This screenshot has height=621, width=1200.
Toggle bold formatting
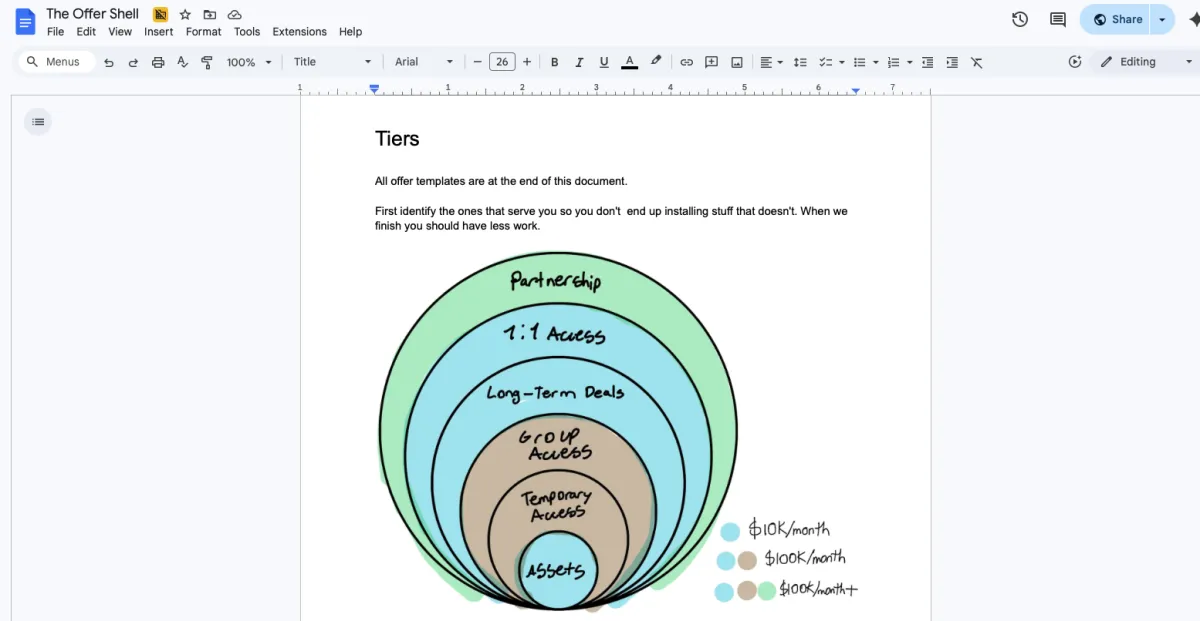pos(554,62)
